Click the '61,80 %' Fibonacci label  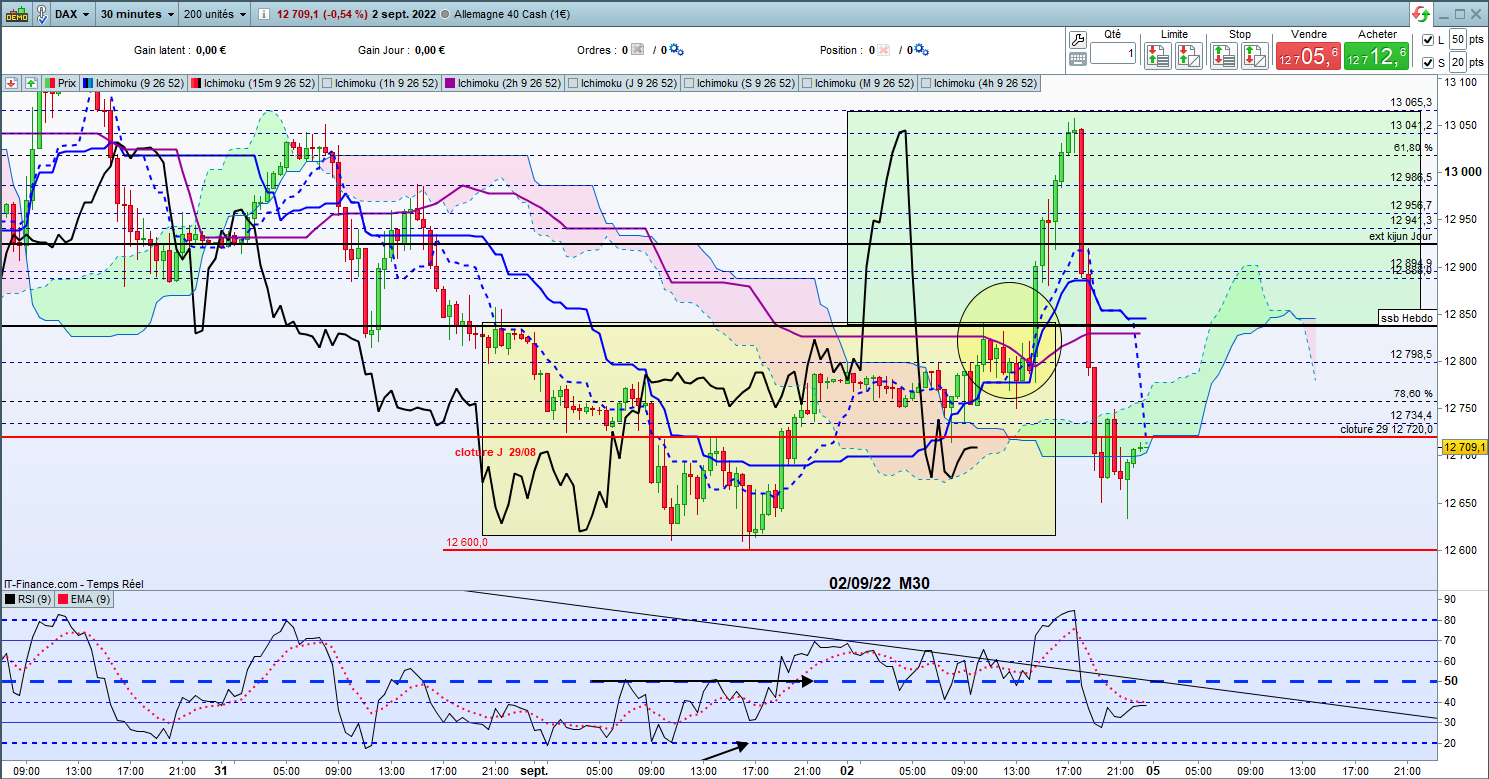pyautogui.click(x=1413, y=148)
